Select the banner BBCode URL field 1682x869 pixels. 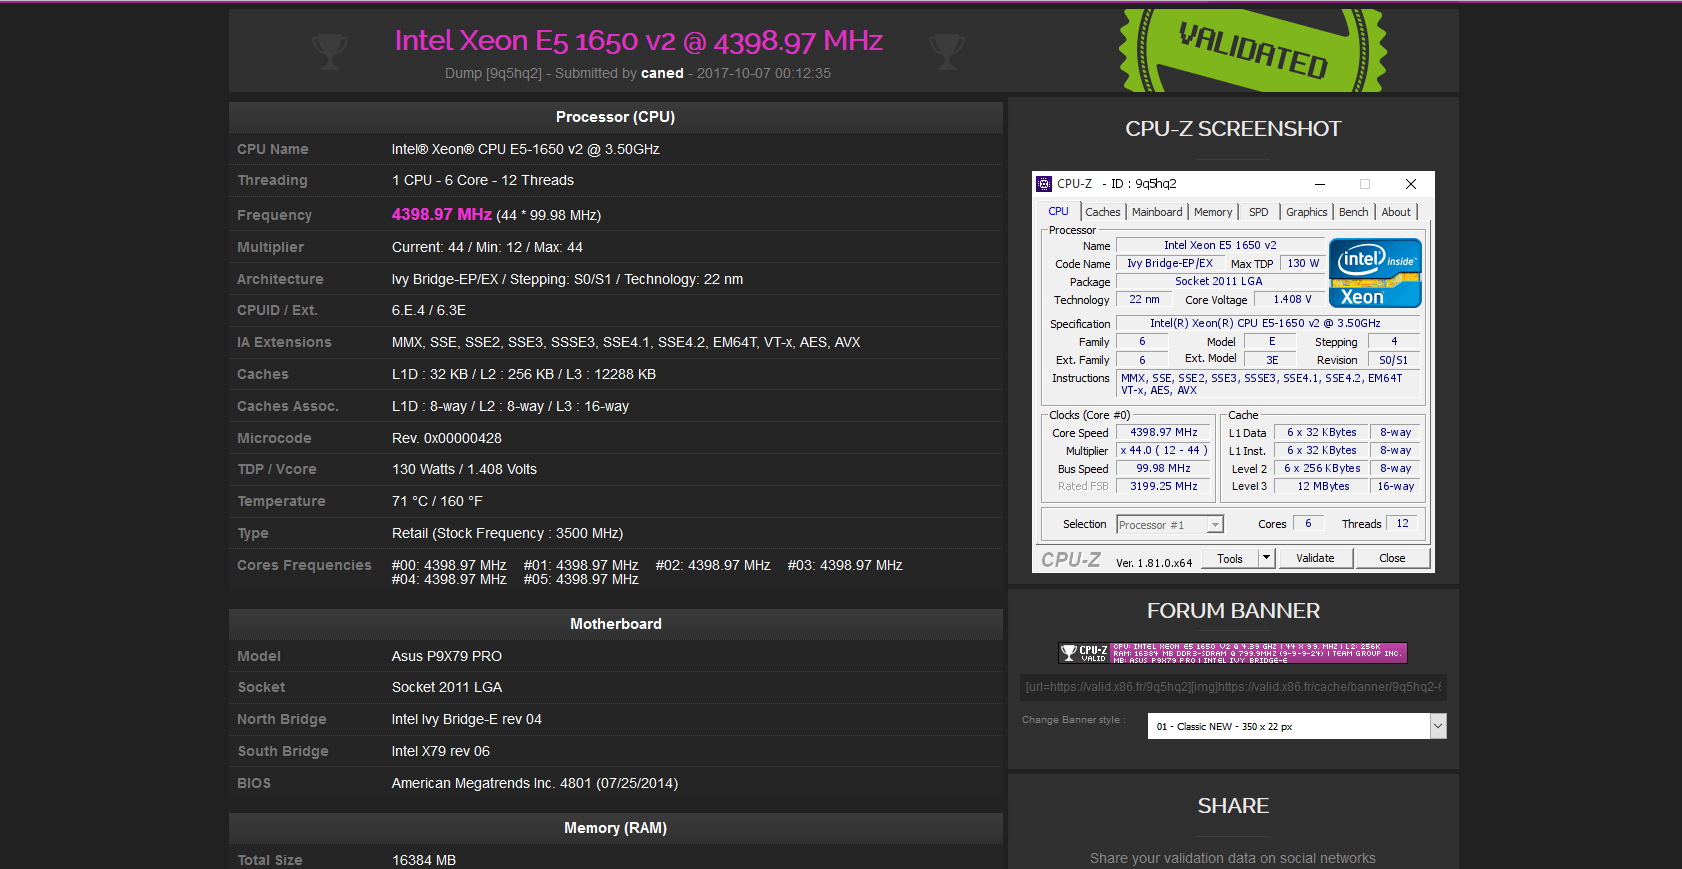coord(1233,687)
